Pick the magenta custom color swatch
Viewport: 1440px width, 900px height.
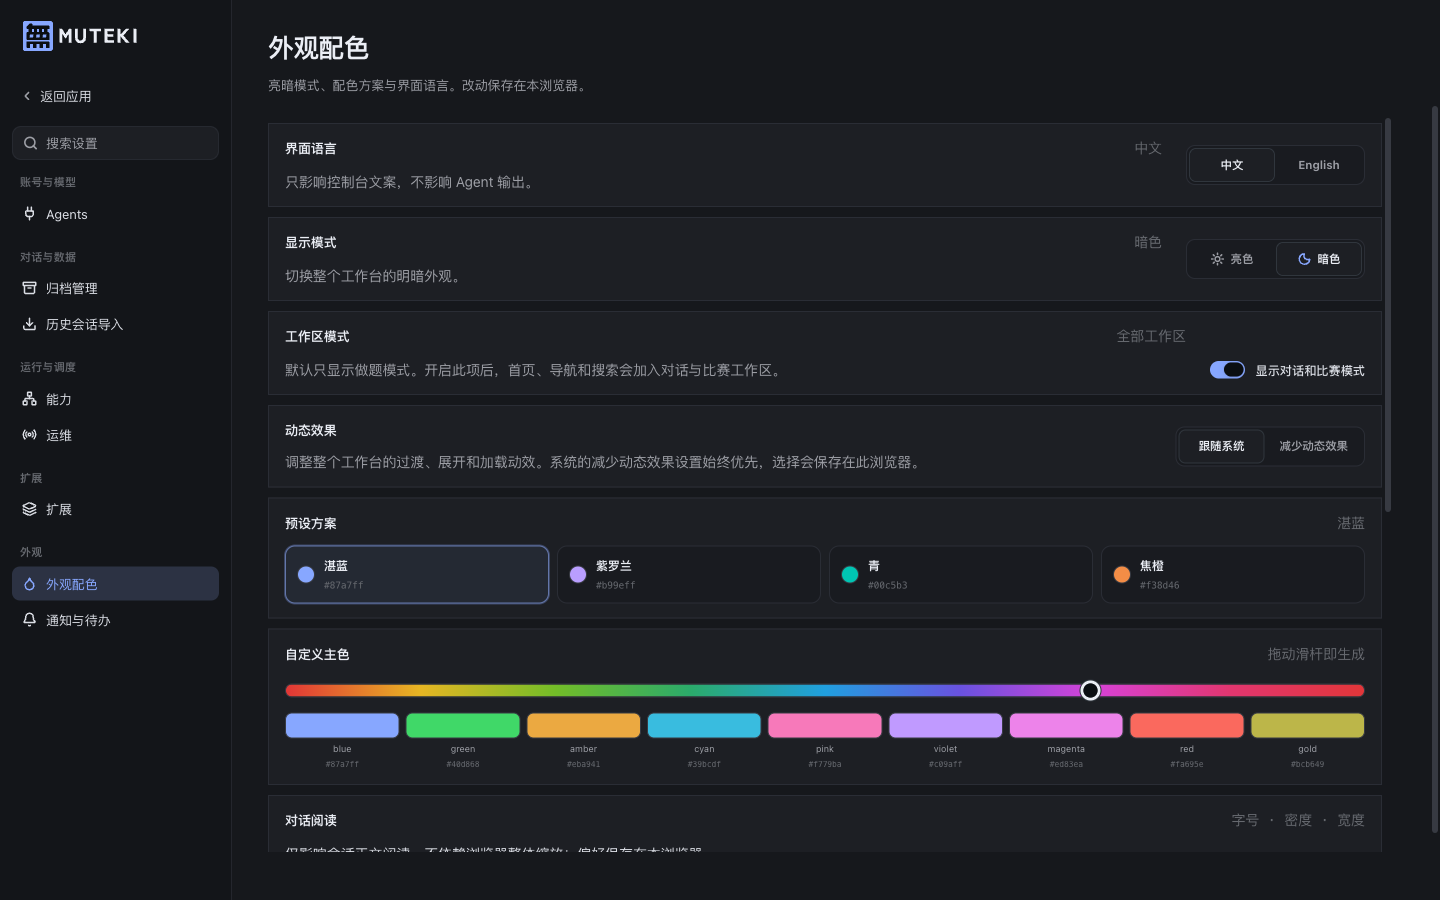pyautogui.click(x=1066, y=725)
